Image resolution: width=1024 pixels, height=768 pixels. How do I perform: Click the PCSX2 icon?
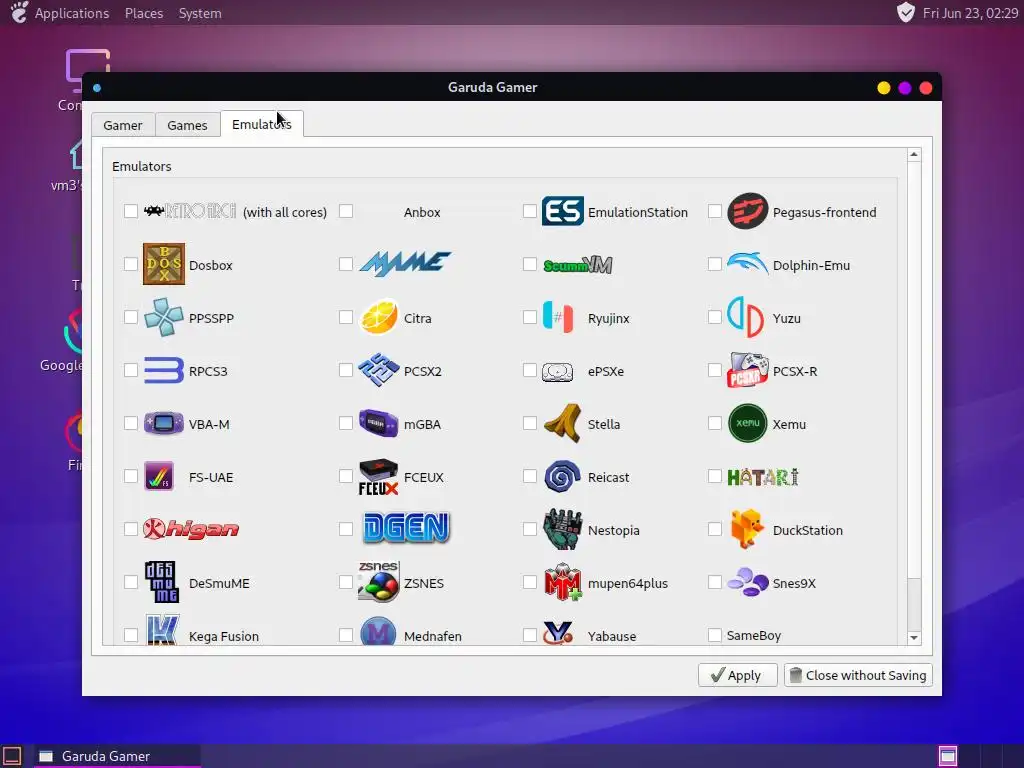click(379, 370)
